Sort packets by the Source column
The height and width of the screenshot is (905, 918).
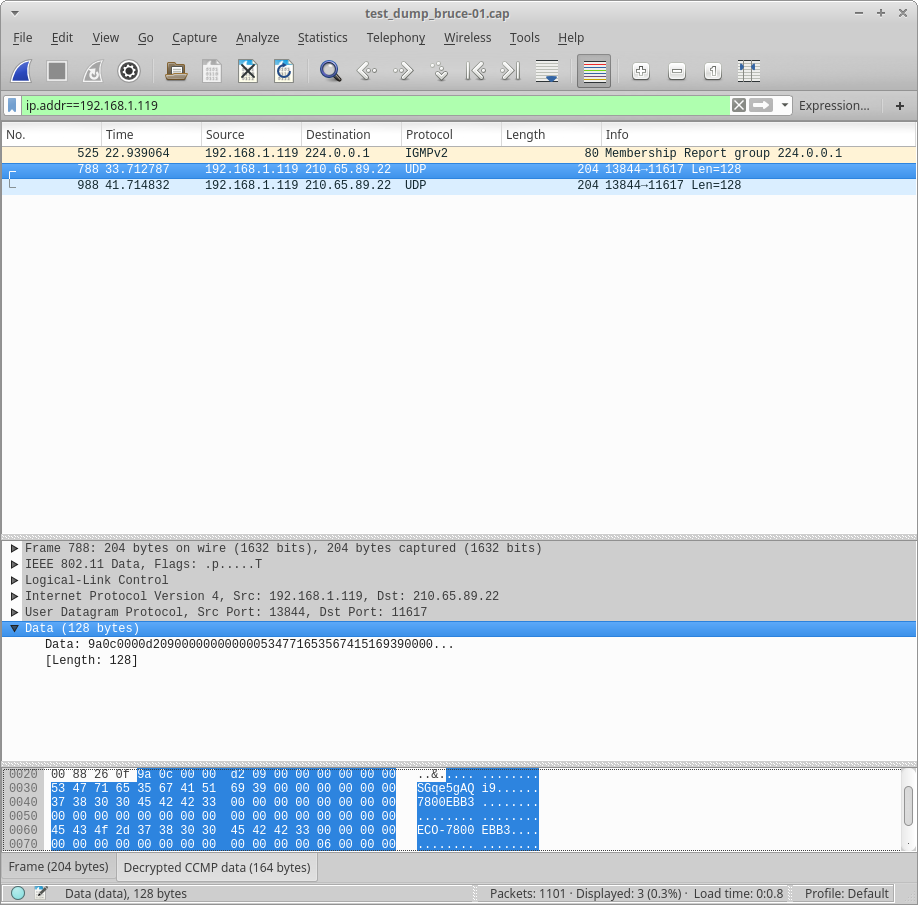[252, 135]
